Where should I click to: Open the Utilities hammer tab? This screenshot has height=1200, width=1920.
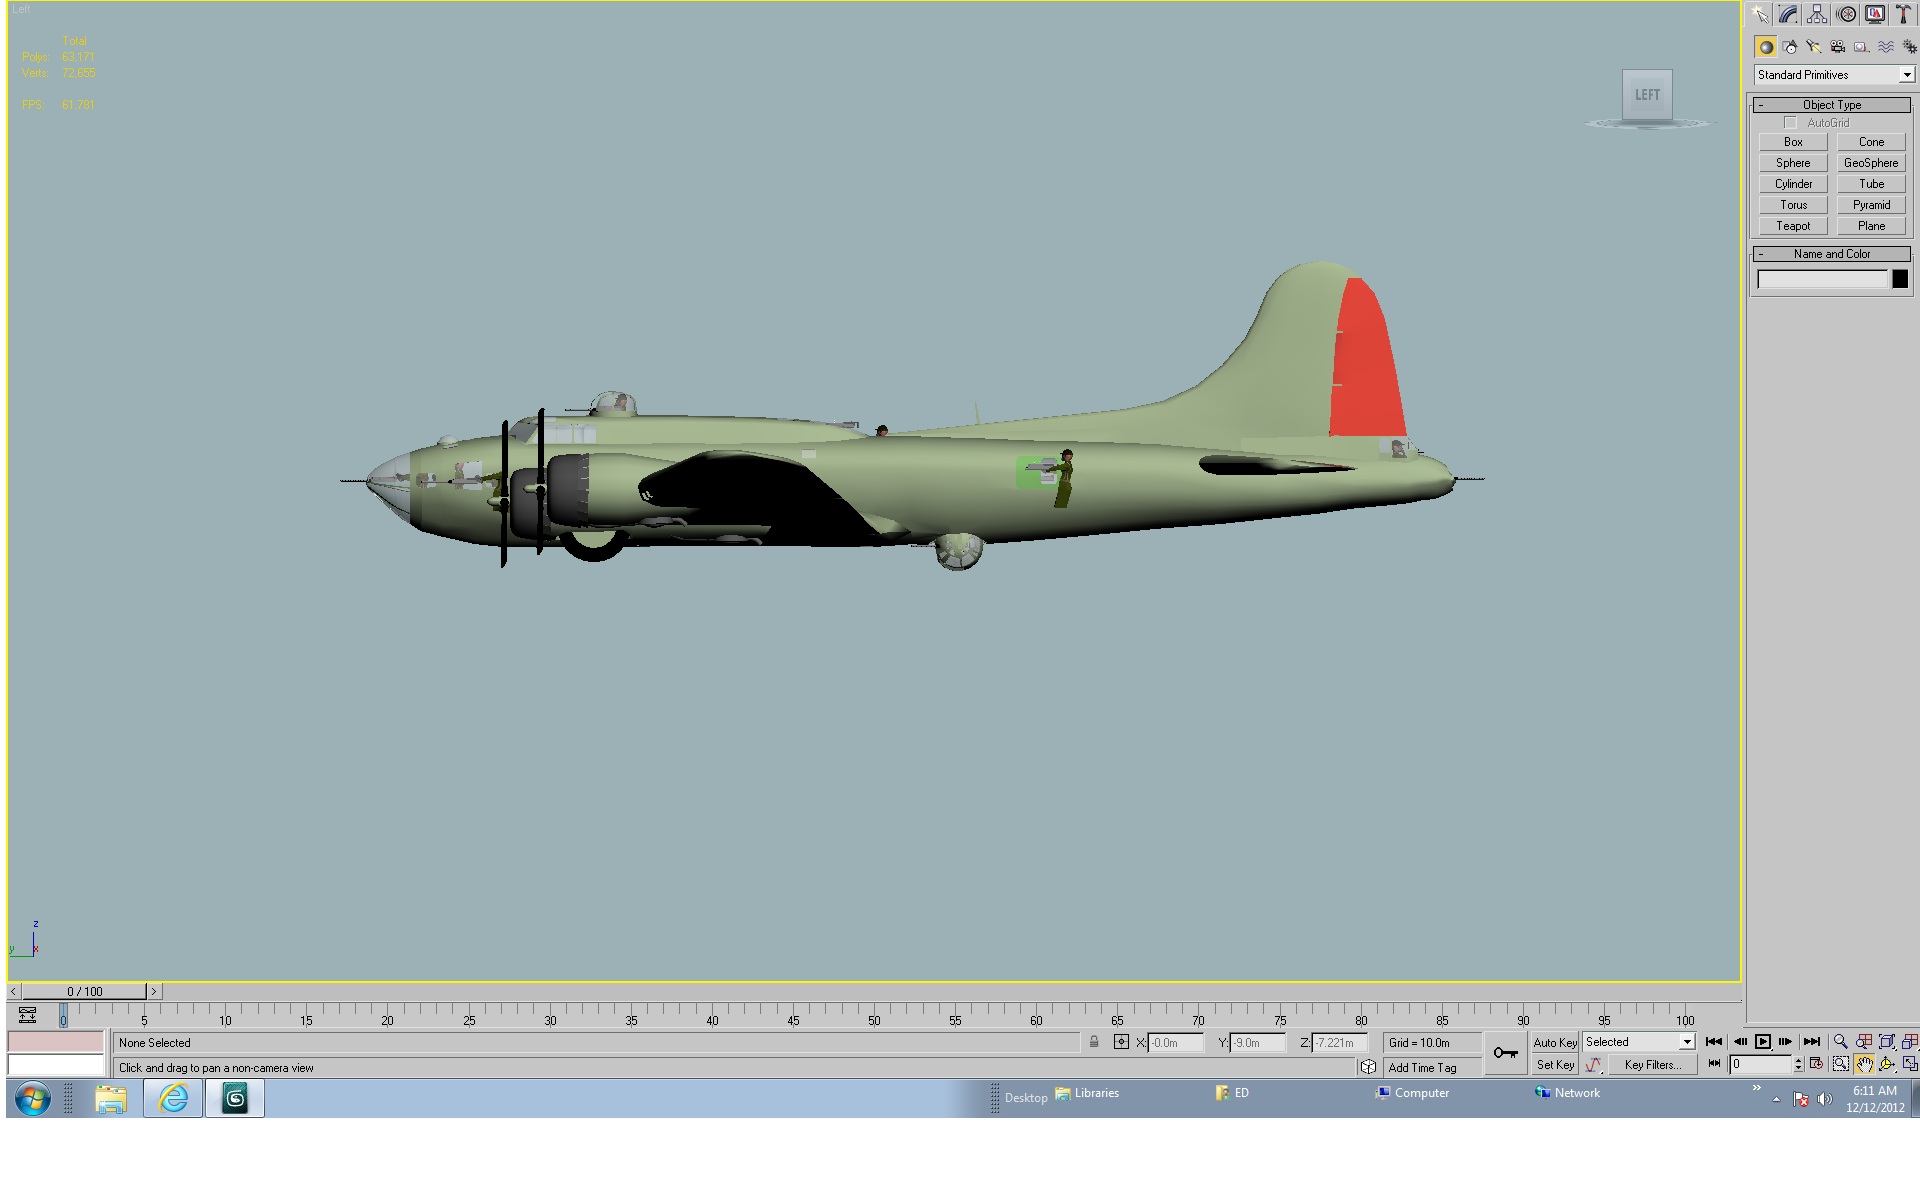pos(1904,14)
